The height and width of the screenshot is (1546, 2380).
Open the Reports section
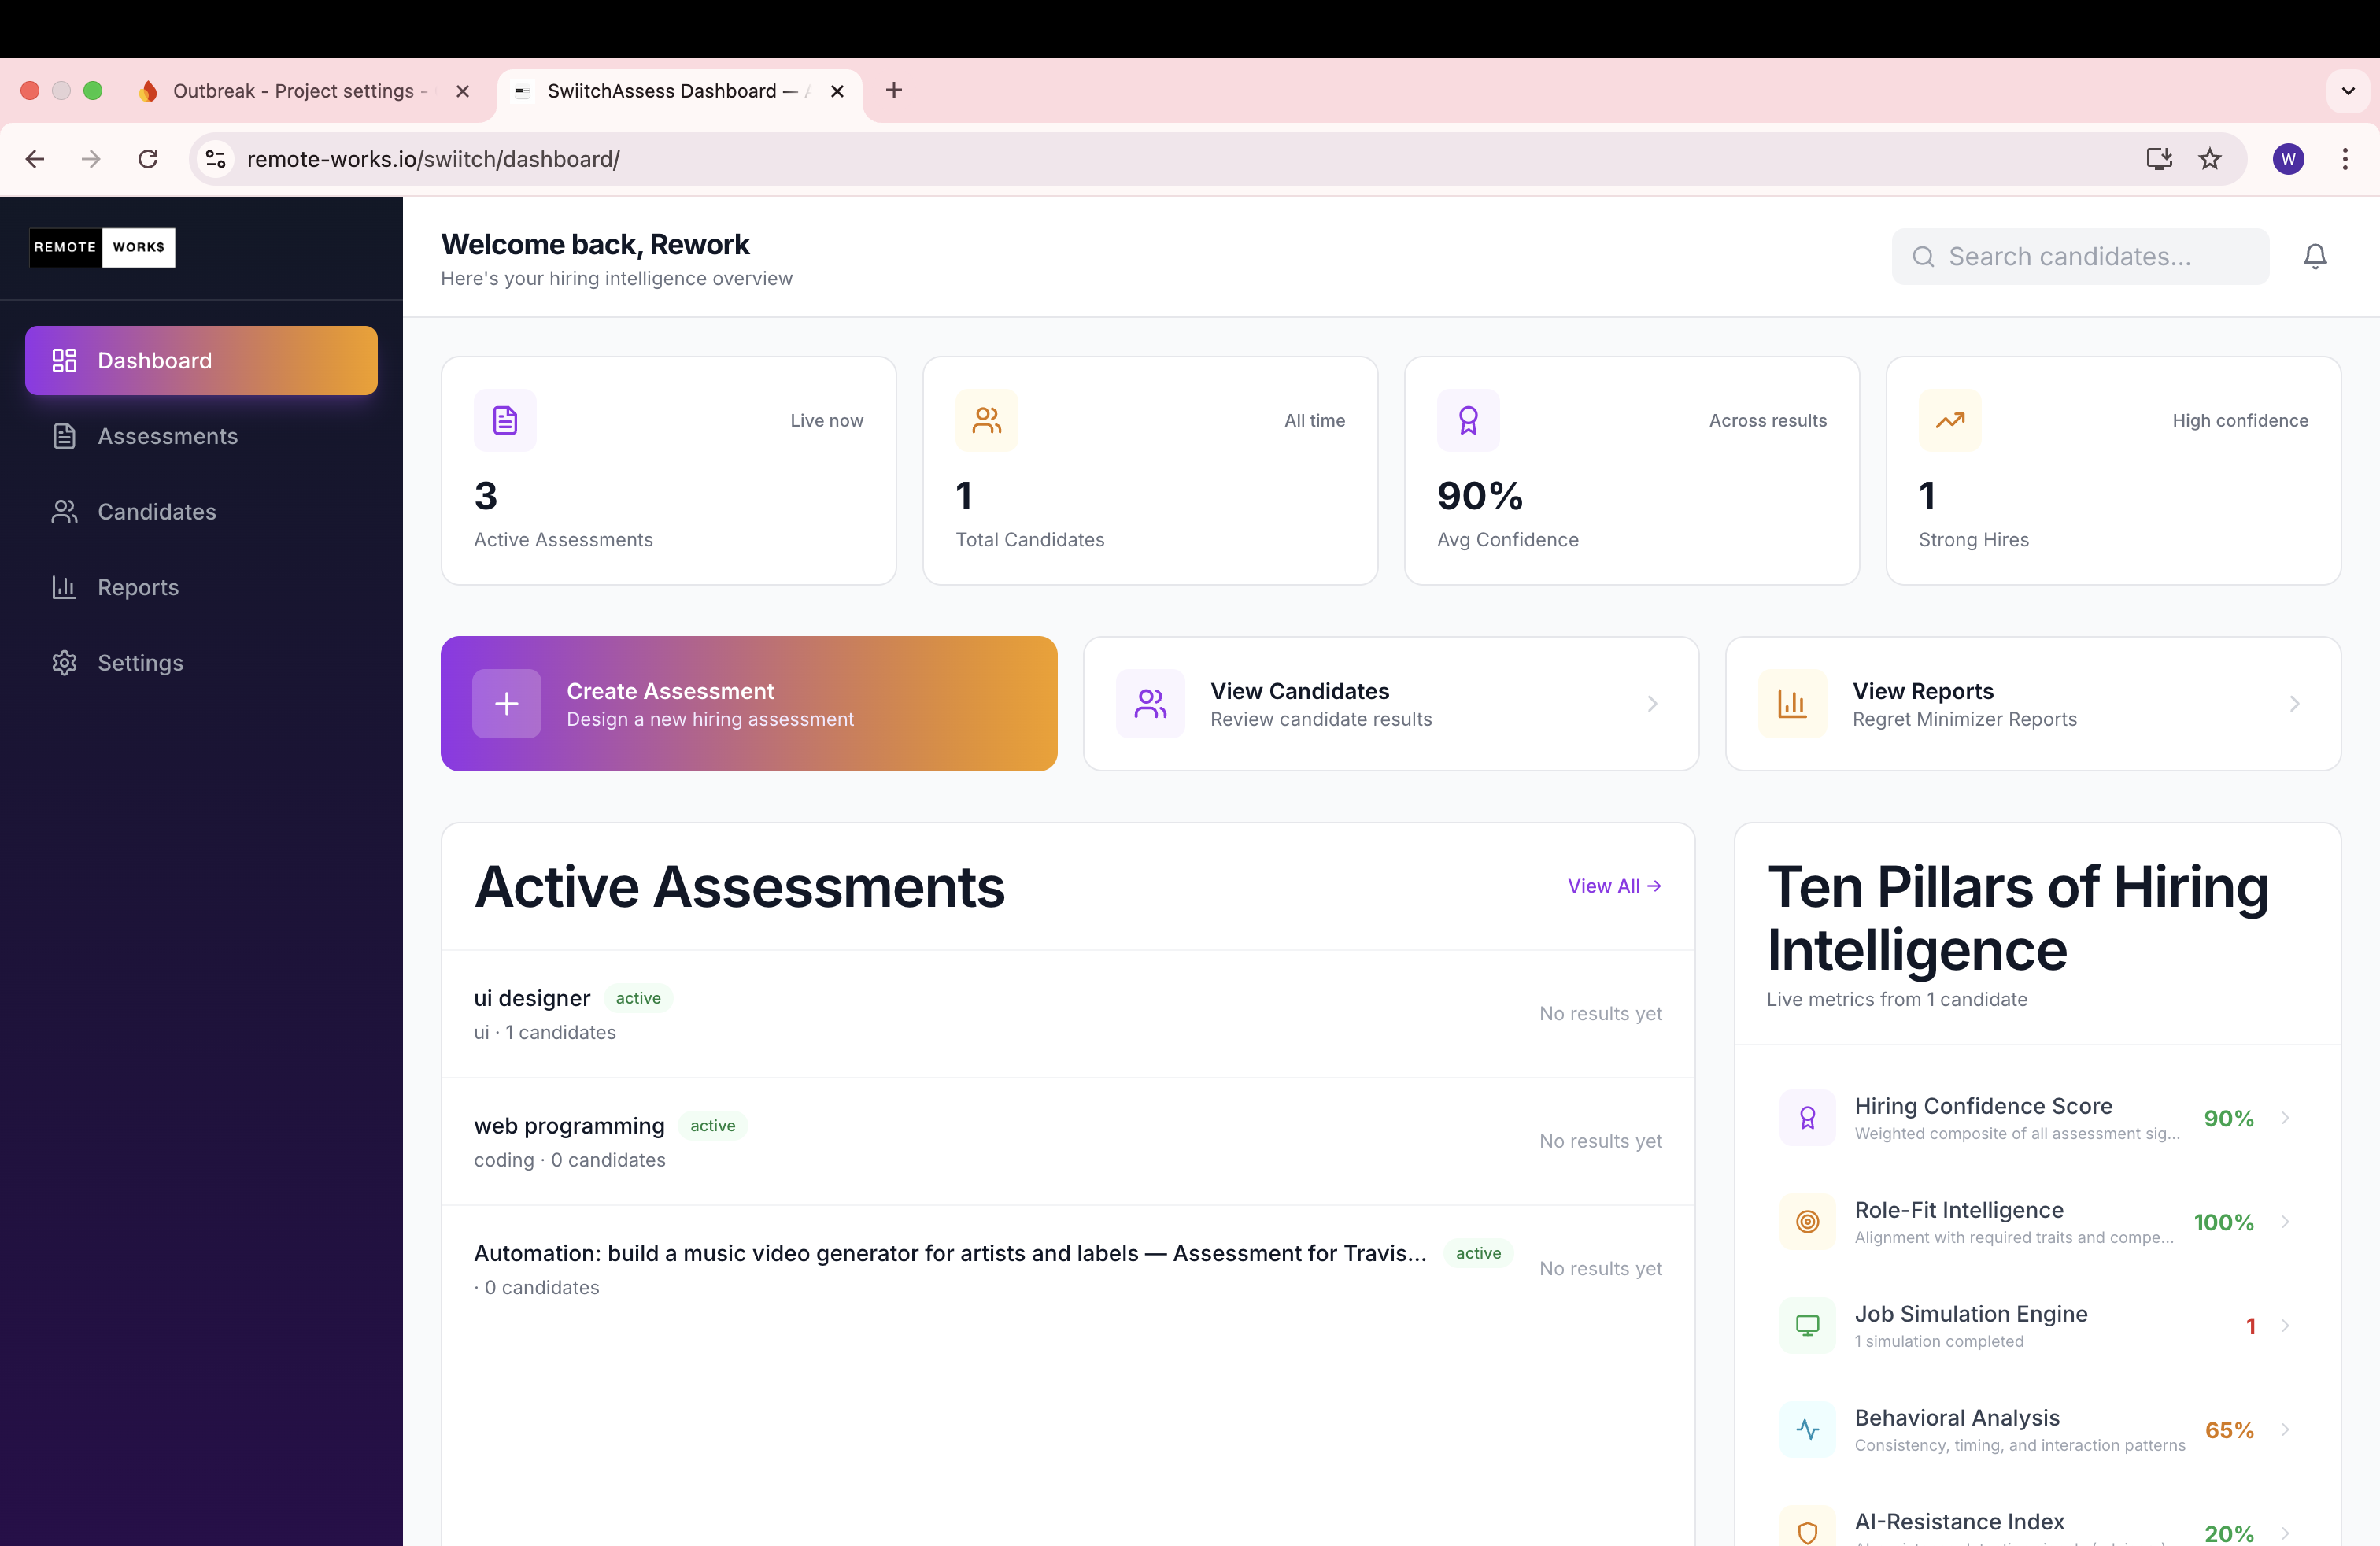coord(137,587)
